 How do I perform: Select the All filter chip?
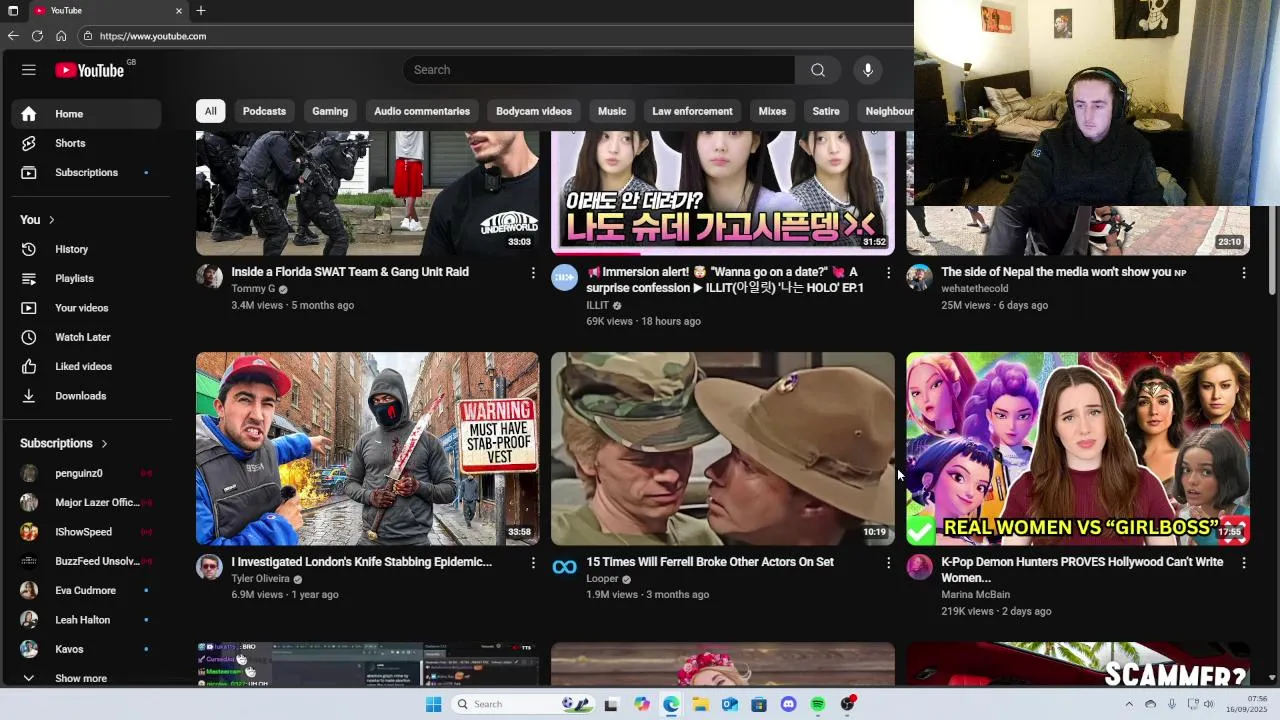(210, 111)
